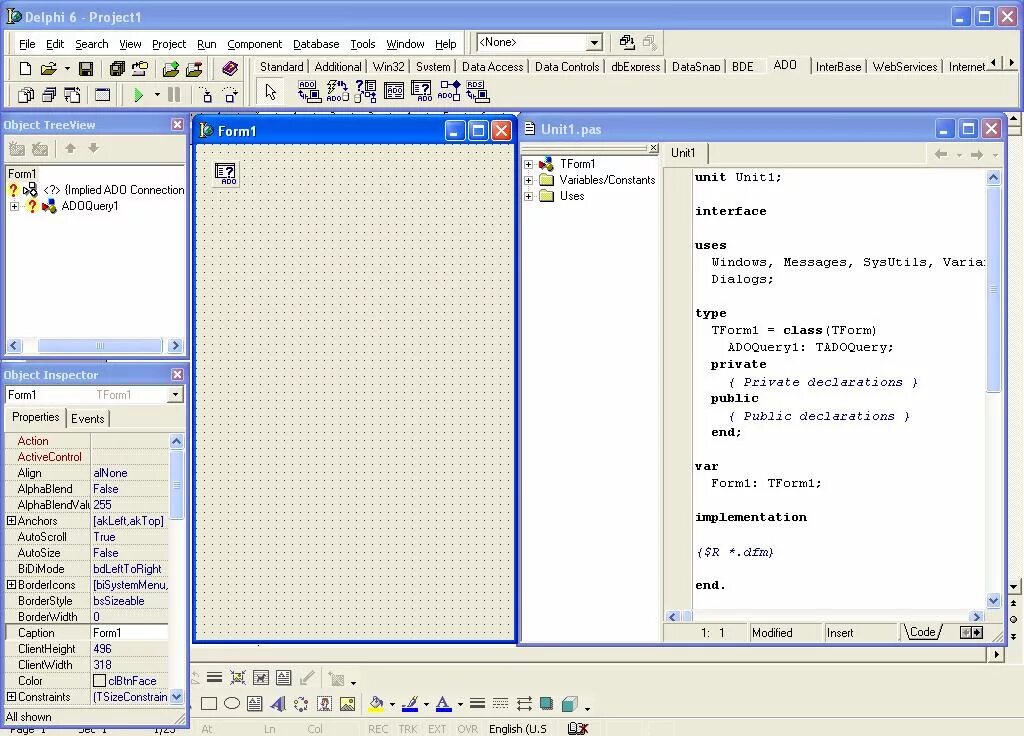Open the Project menu

pyautogui.click(x=168, y=44)
